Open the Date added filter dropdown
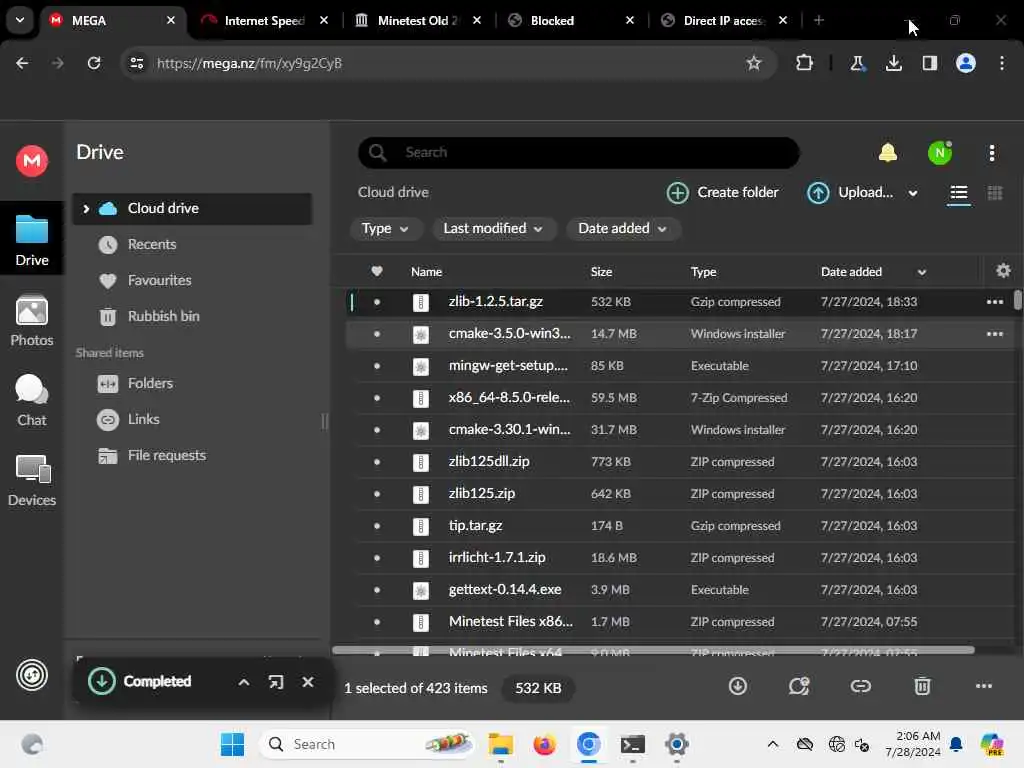The height and width of the screenshot is (768, 1024). click(x=622, y=229)
